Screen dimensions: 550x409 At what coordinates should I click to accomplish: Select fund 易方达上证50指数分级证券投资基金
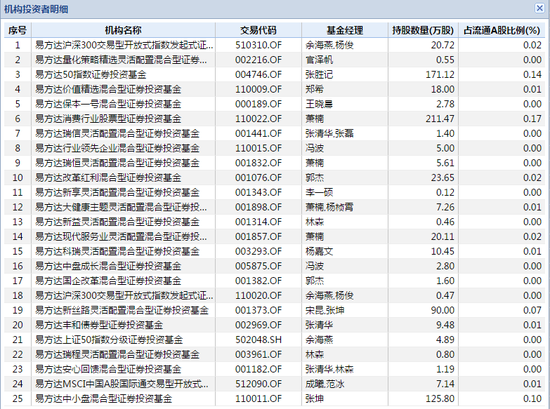tap(109, 340)
